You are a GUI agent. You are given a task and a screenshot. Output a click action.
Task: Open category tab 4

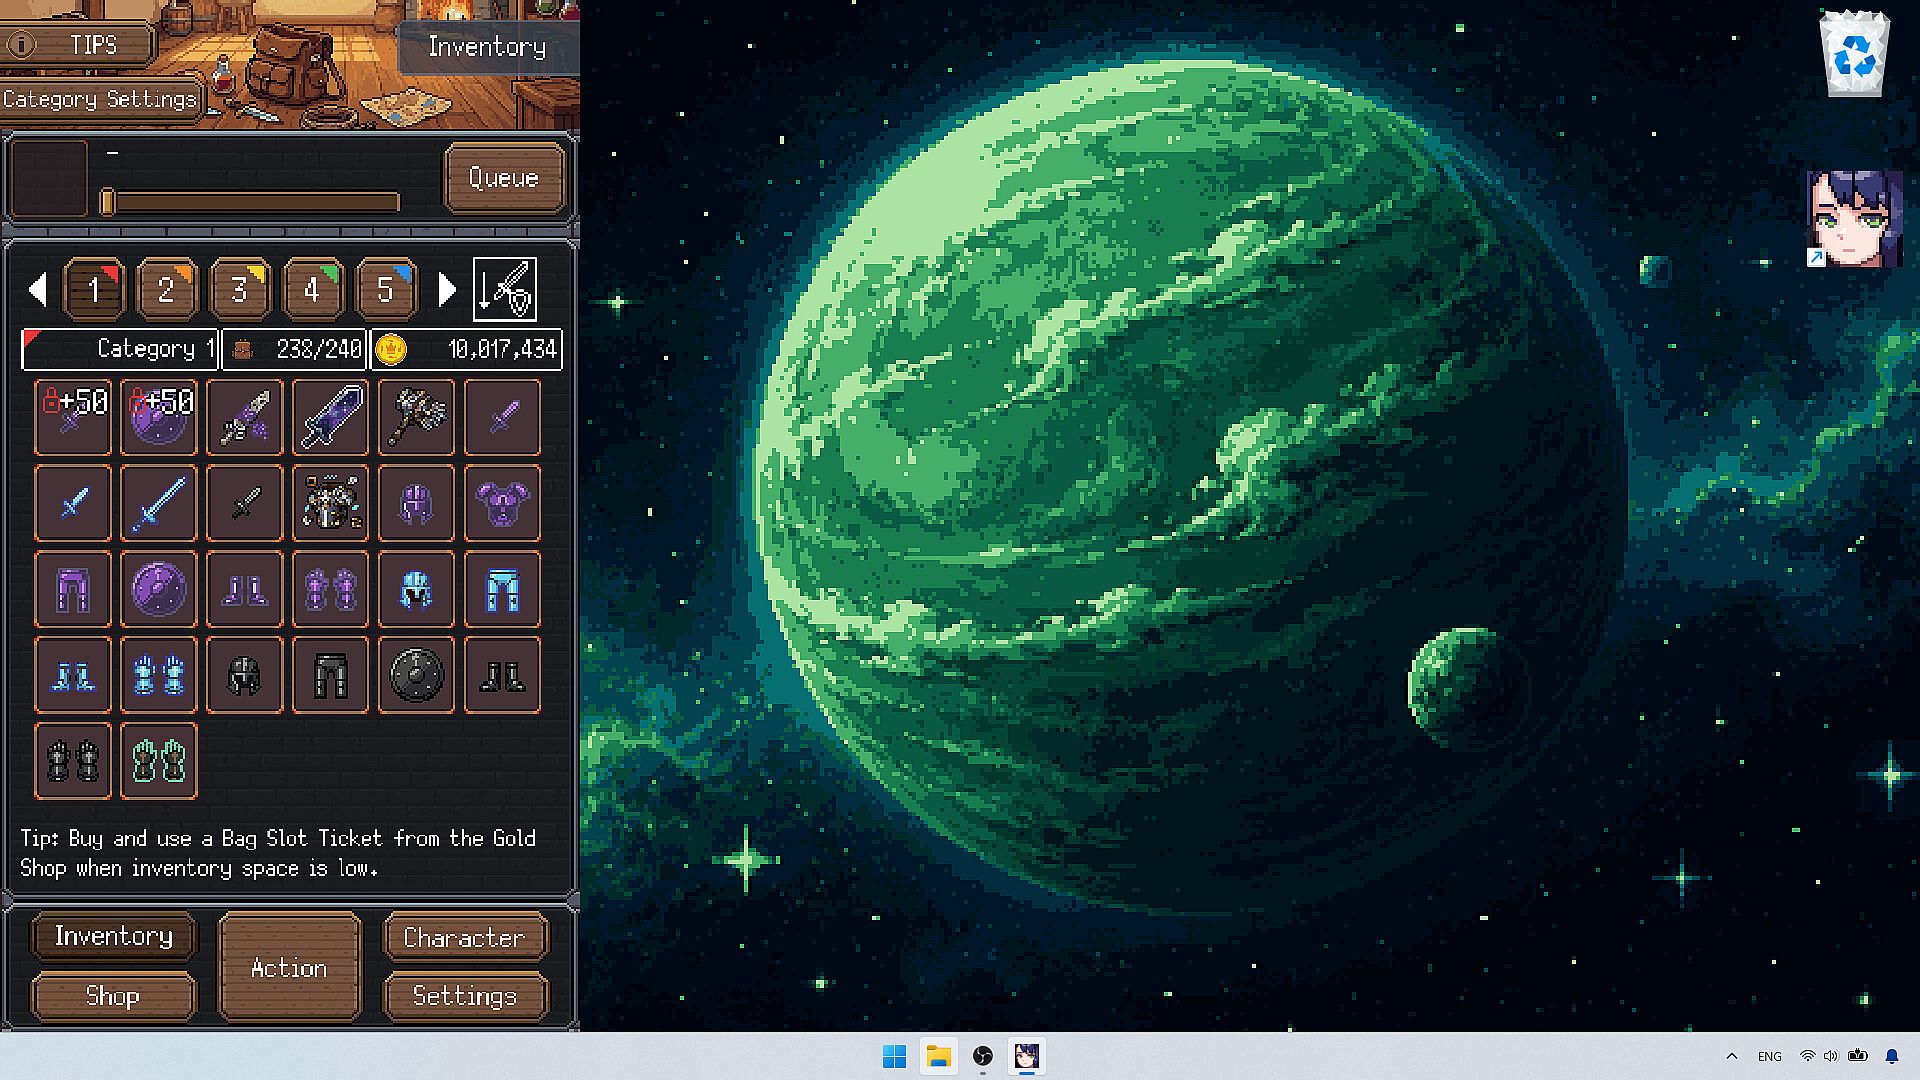click(x=312, y=289)
